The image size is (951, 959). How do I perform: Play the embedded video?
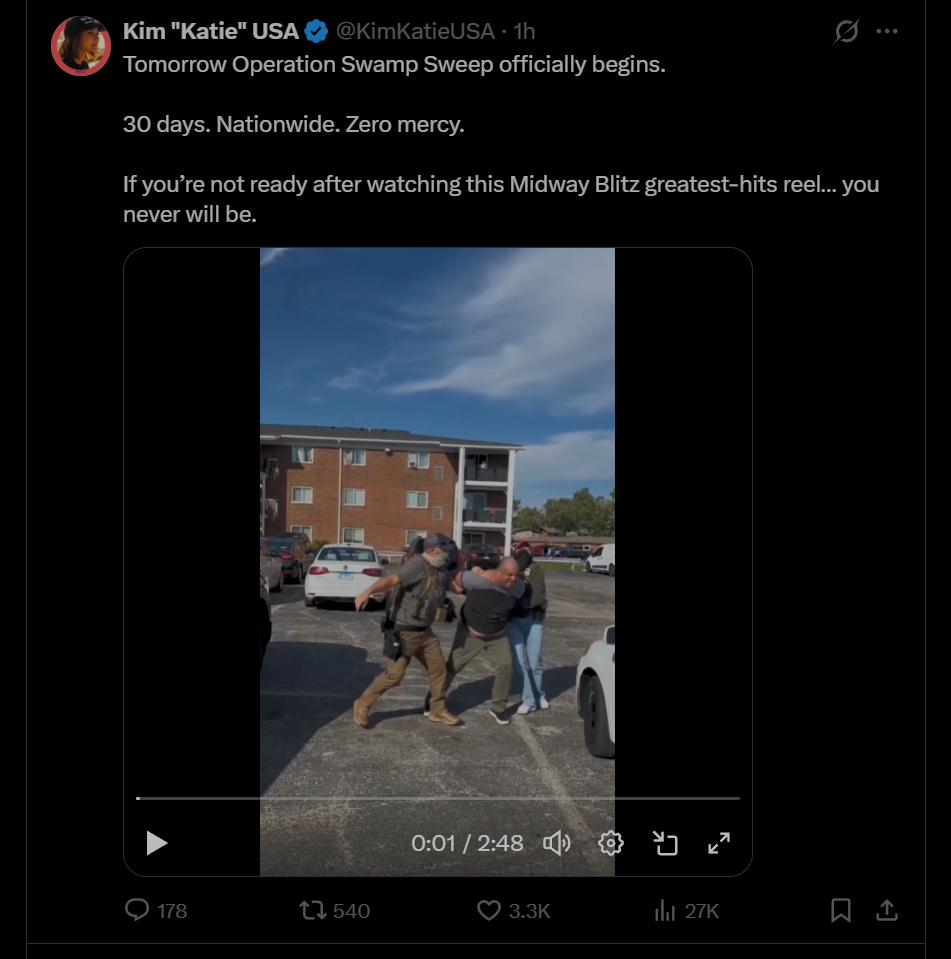[x=157, y=843]
